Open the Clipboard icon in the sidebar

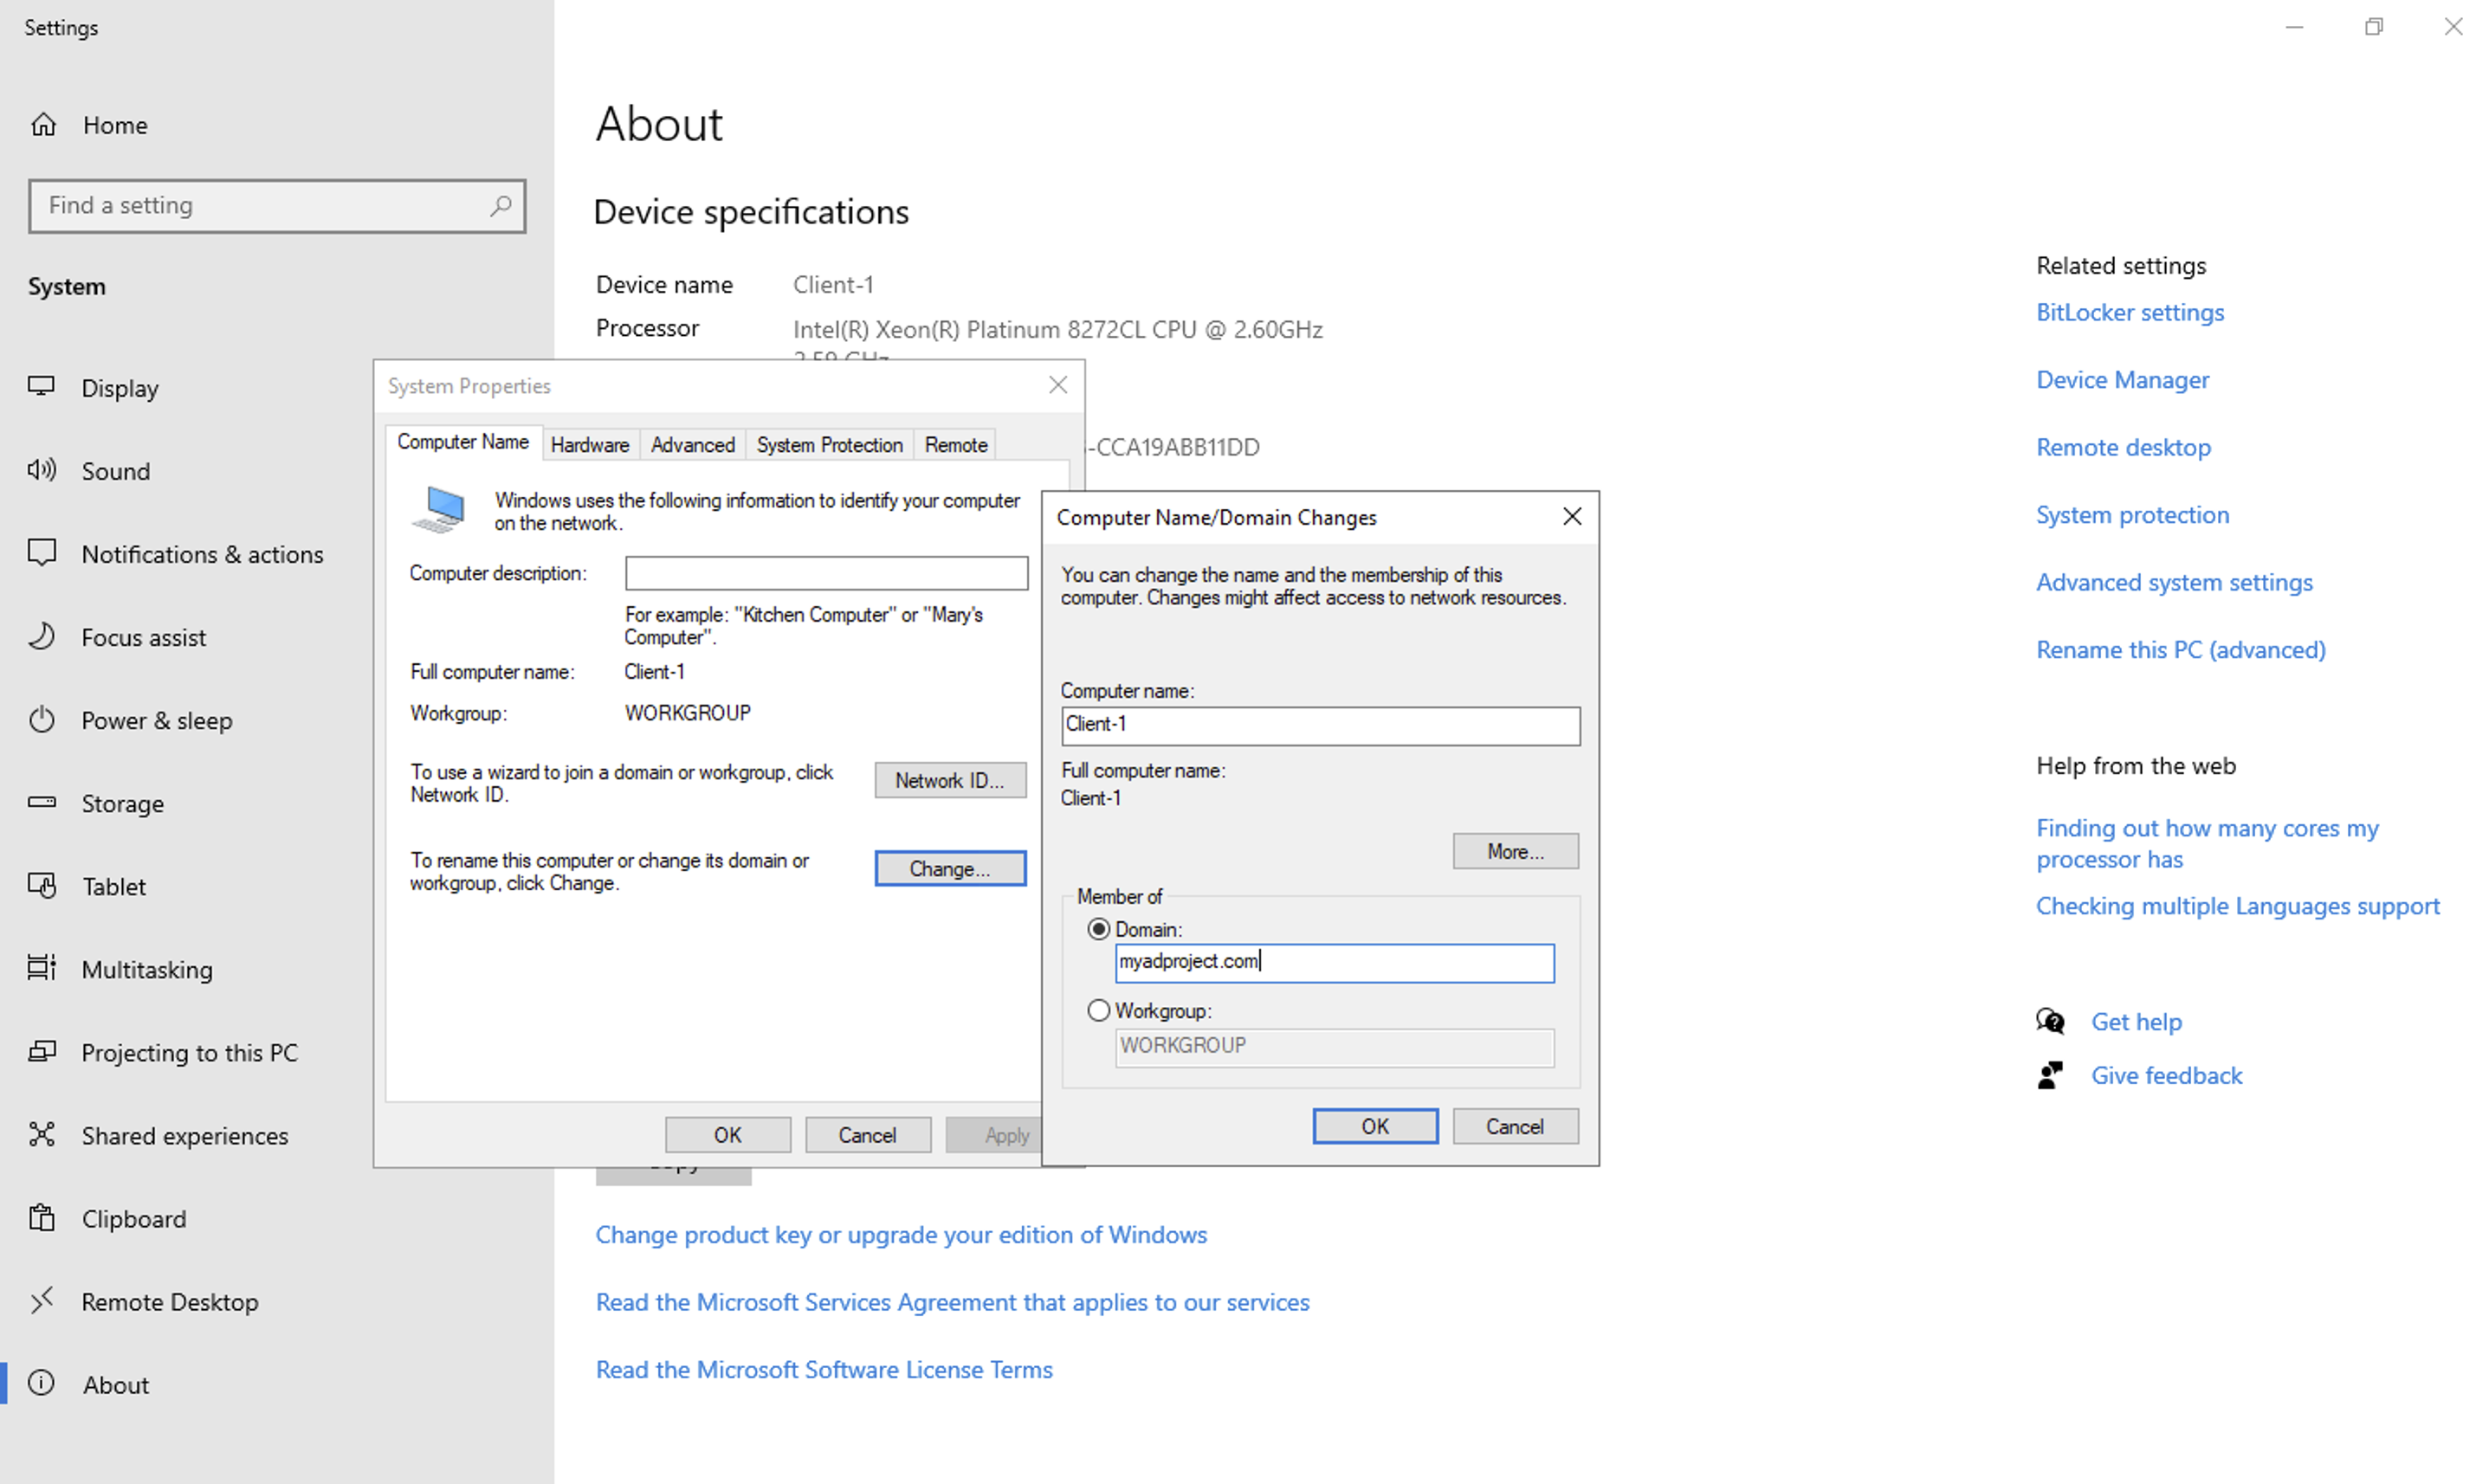[x=41, y=1218]
